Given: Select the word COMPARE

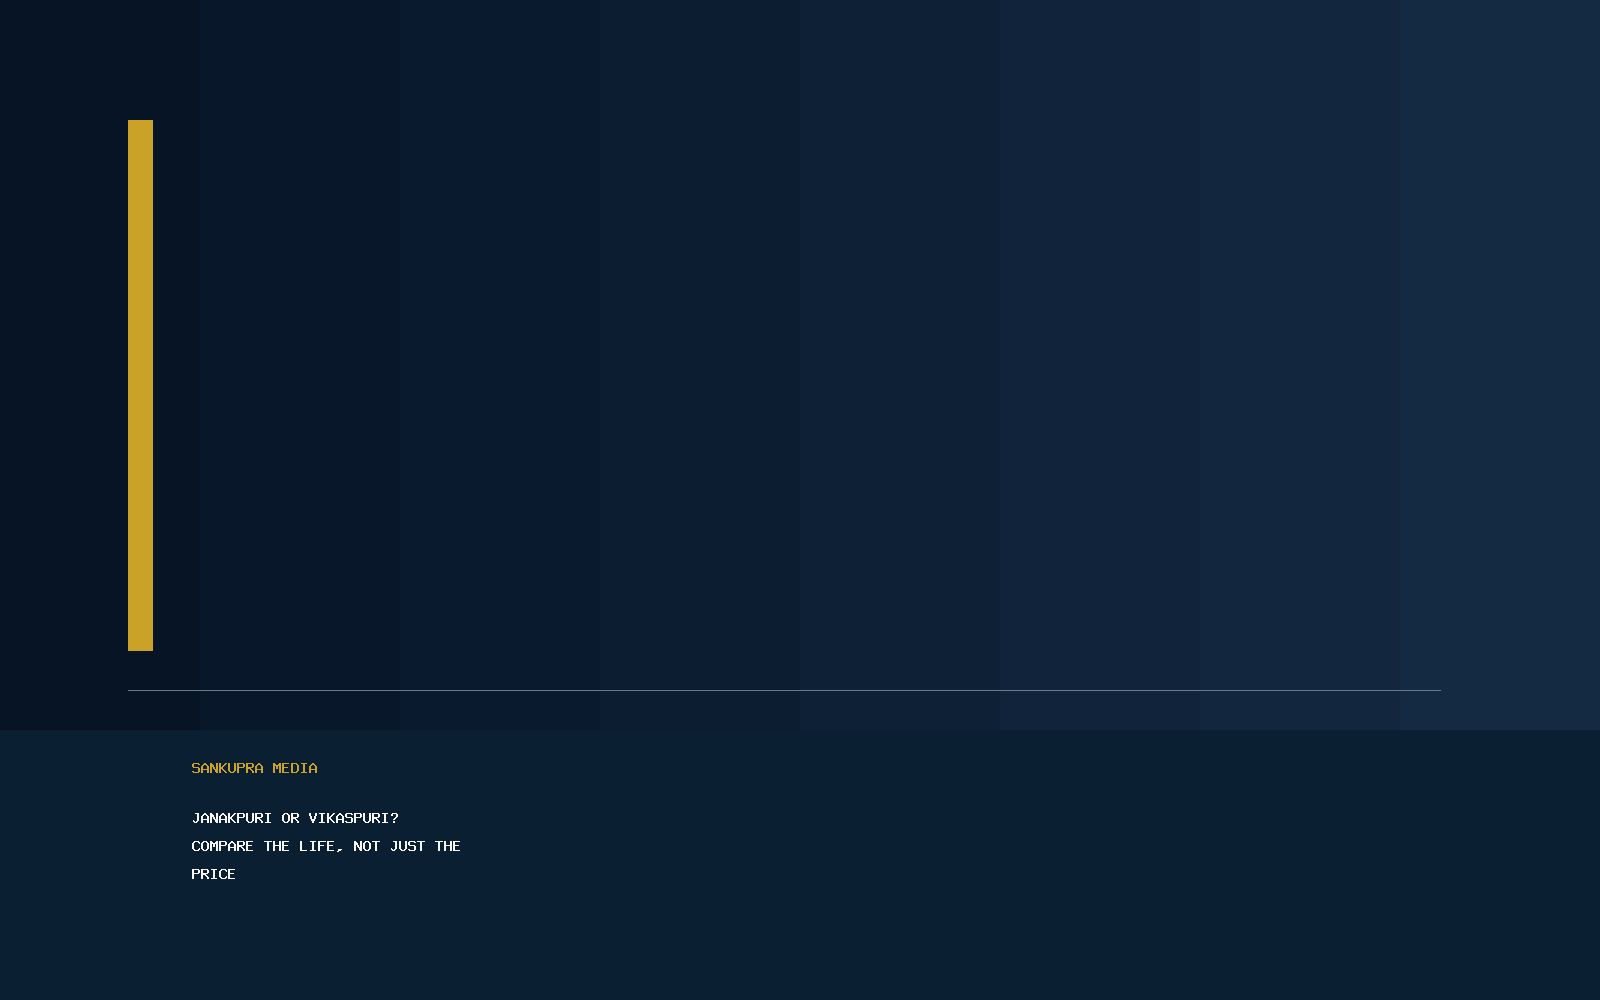Looking at the screenshot, I should click(x=222, y=846).
